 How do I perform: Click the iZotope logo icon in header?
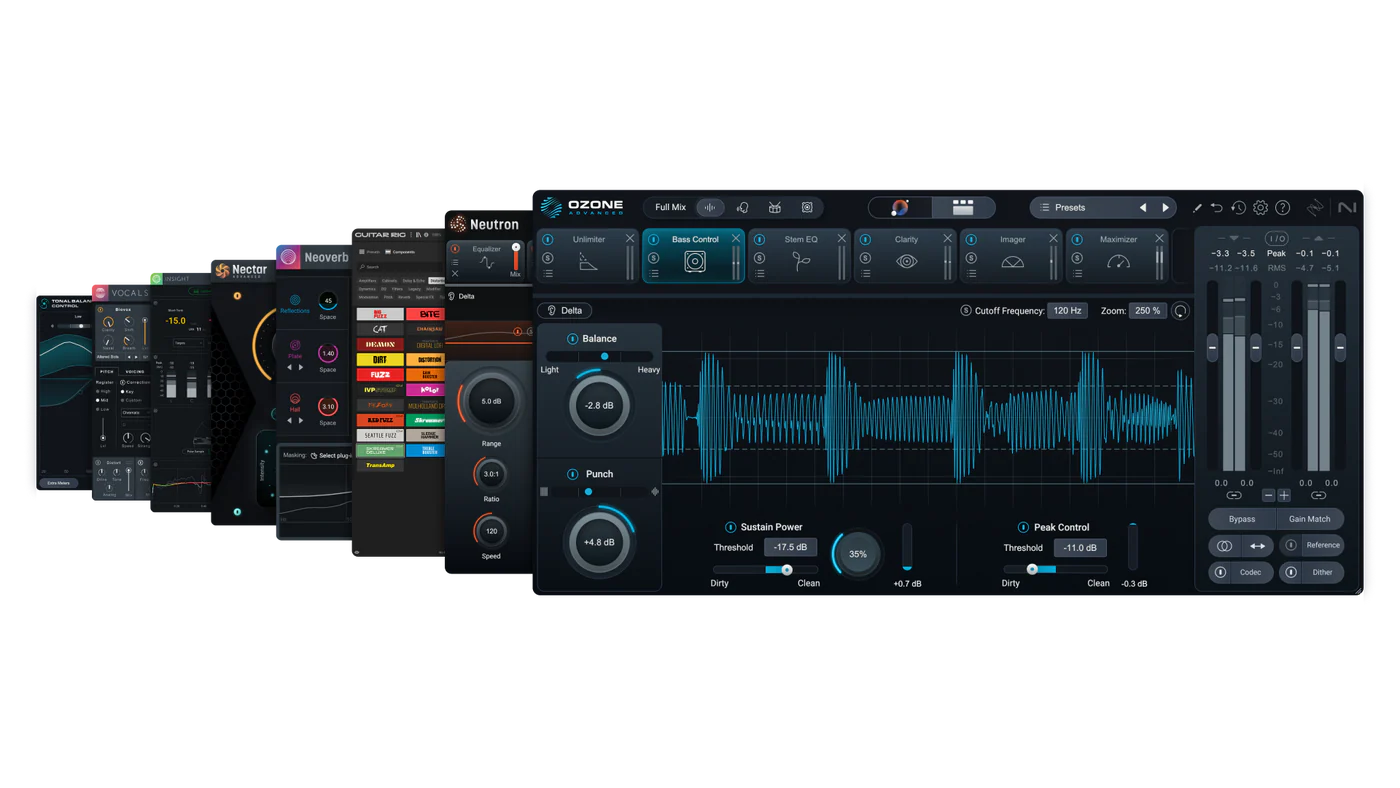[x=1315, y=208]
